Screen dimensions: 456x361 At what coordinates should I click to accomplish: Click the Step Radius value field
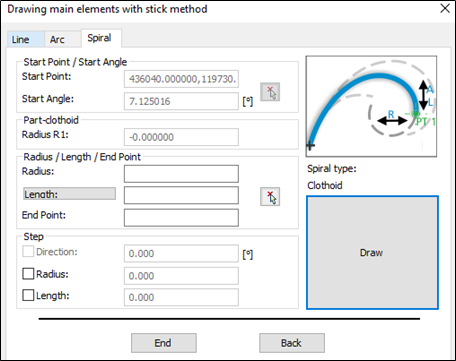coord(181,276)
